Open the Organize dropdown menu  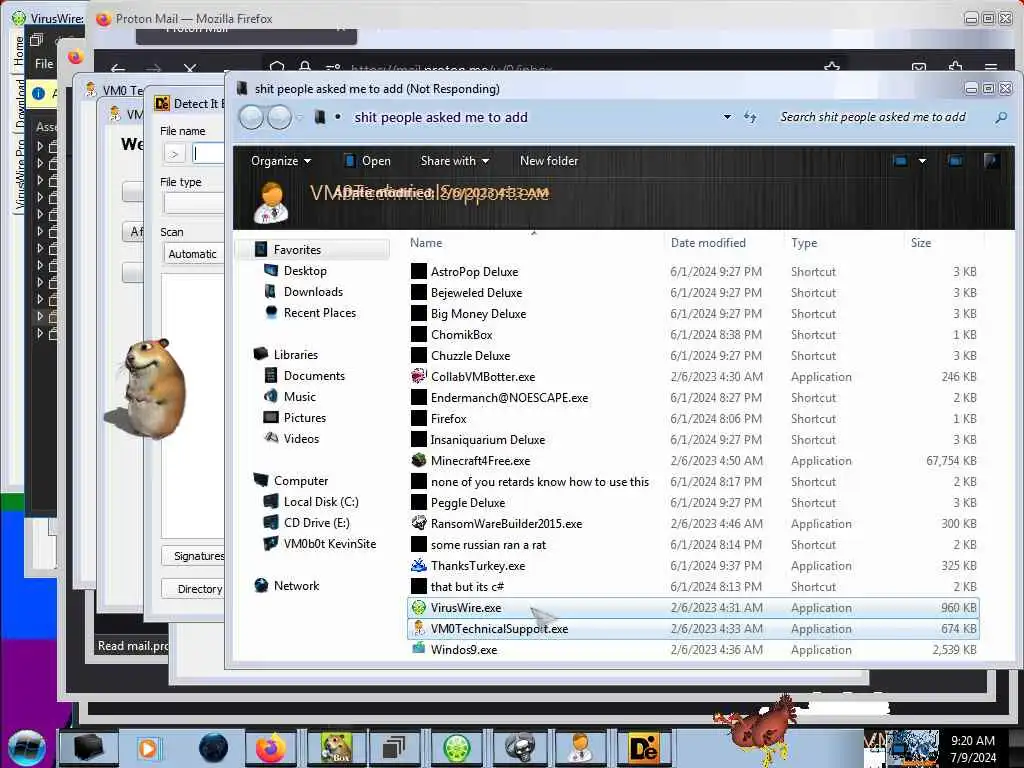coord(281,161)
